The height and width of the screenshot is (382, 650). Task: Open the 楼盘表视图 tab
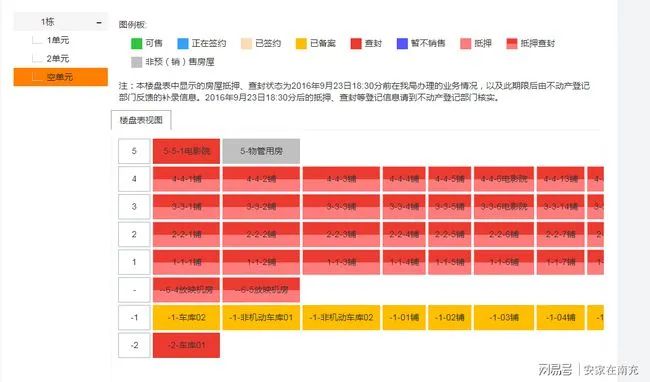coord(141,120)
